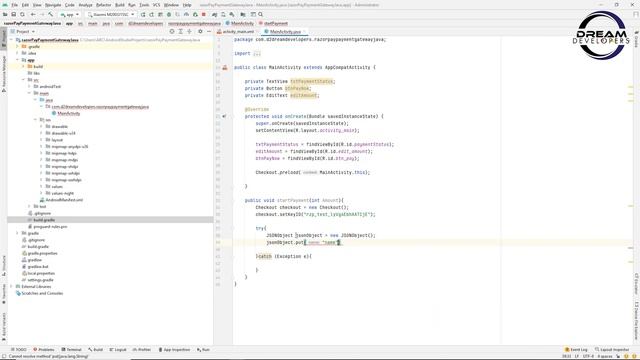
Task: Open the Refactor menu
Action: pyautogui.click(x=103, y=5)
